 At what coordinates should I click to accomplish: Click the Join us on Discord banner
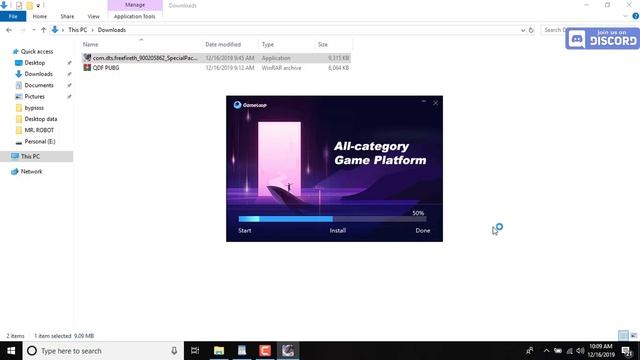(x=602, y=39)
